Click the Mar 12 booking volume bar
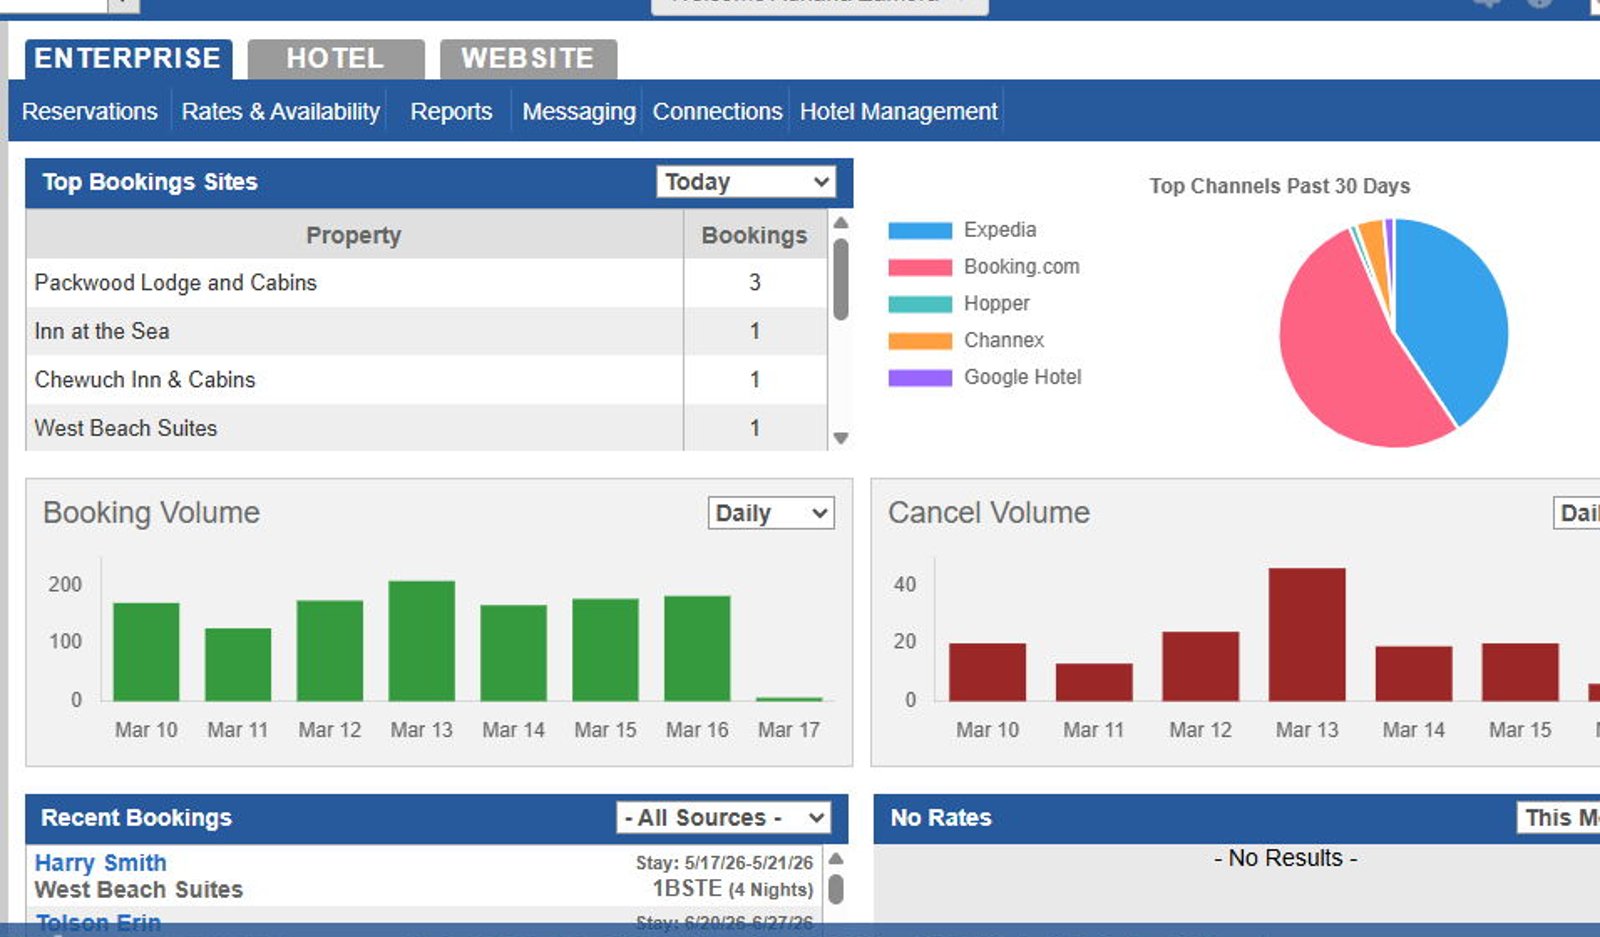The image size is (1600, 937). tap(330, 650)
